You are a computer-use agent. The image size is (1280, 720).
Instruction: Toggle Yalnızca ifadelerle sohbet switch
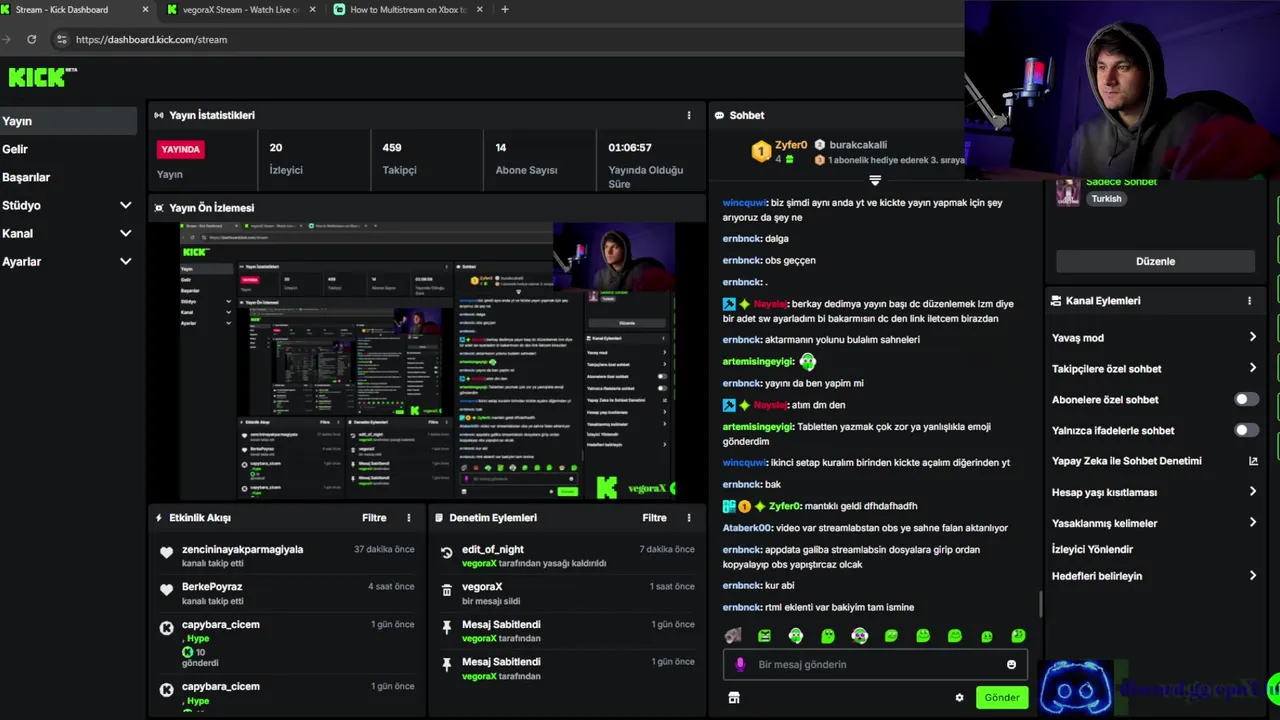[1246, 430]
